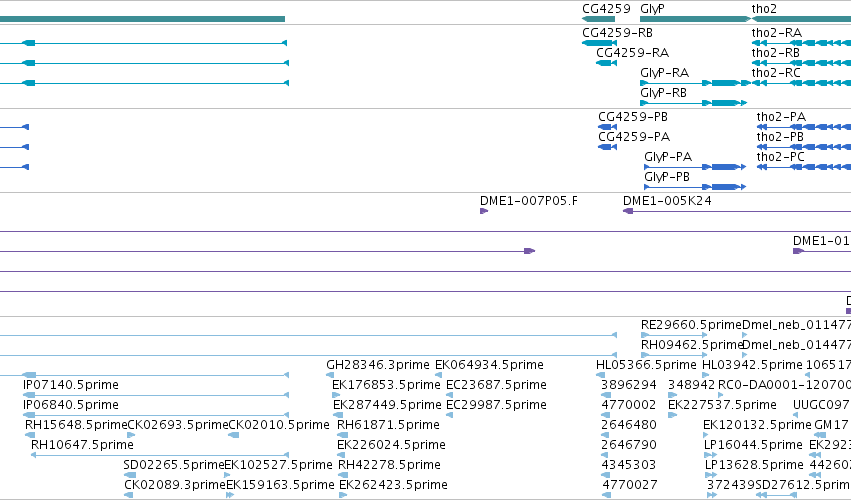Open the LP16044.5prime EST label

(753, 445)
